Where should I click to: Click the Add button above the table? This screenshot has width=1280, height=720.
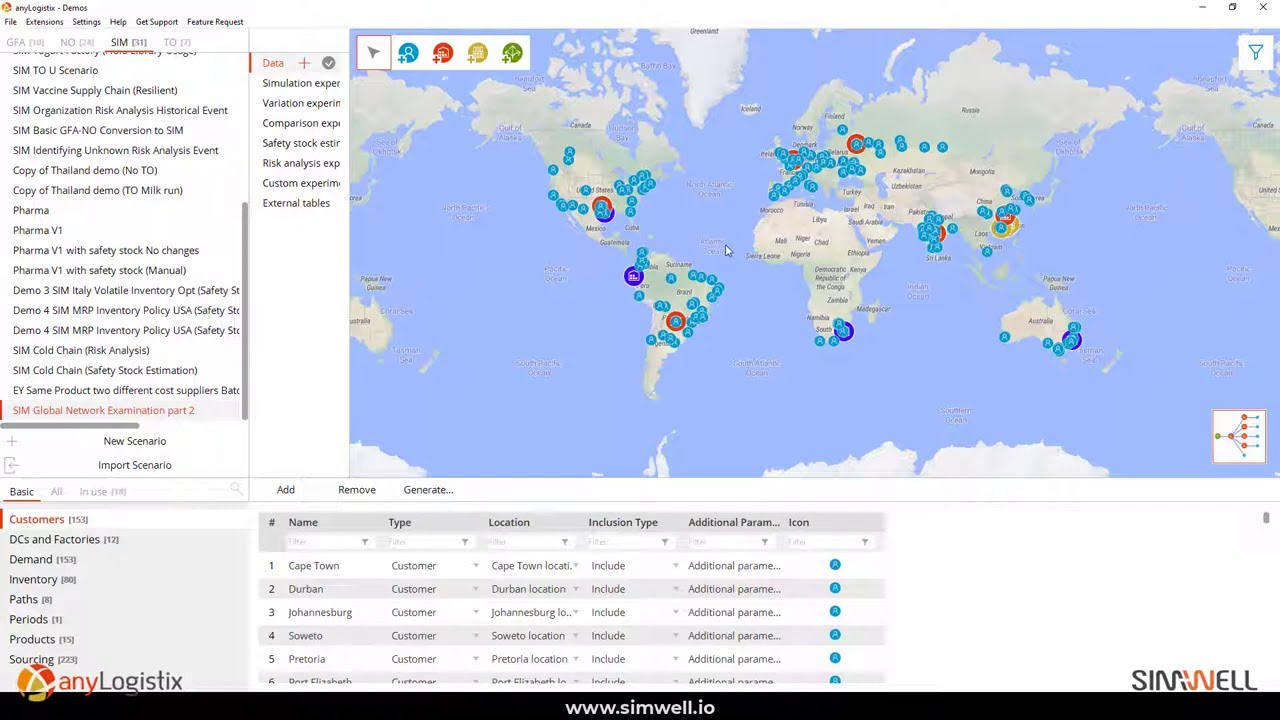click(285, 490)
